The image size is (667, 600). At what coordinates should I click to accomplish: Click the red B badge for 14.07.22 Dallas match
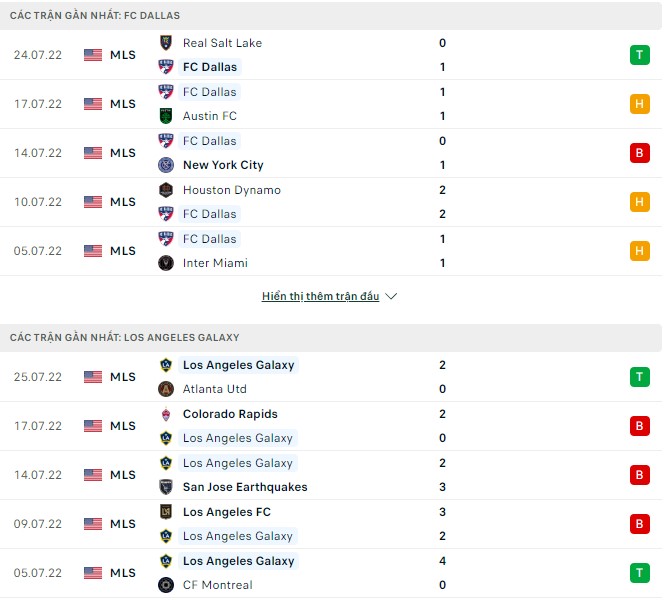[x=639, y=153]
